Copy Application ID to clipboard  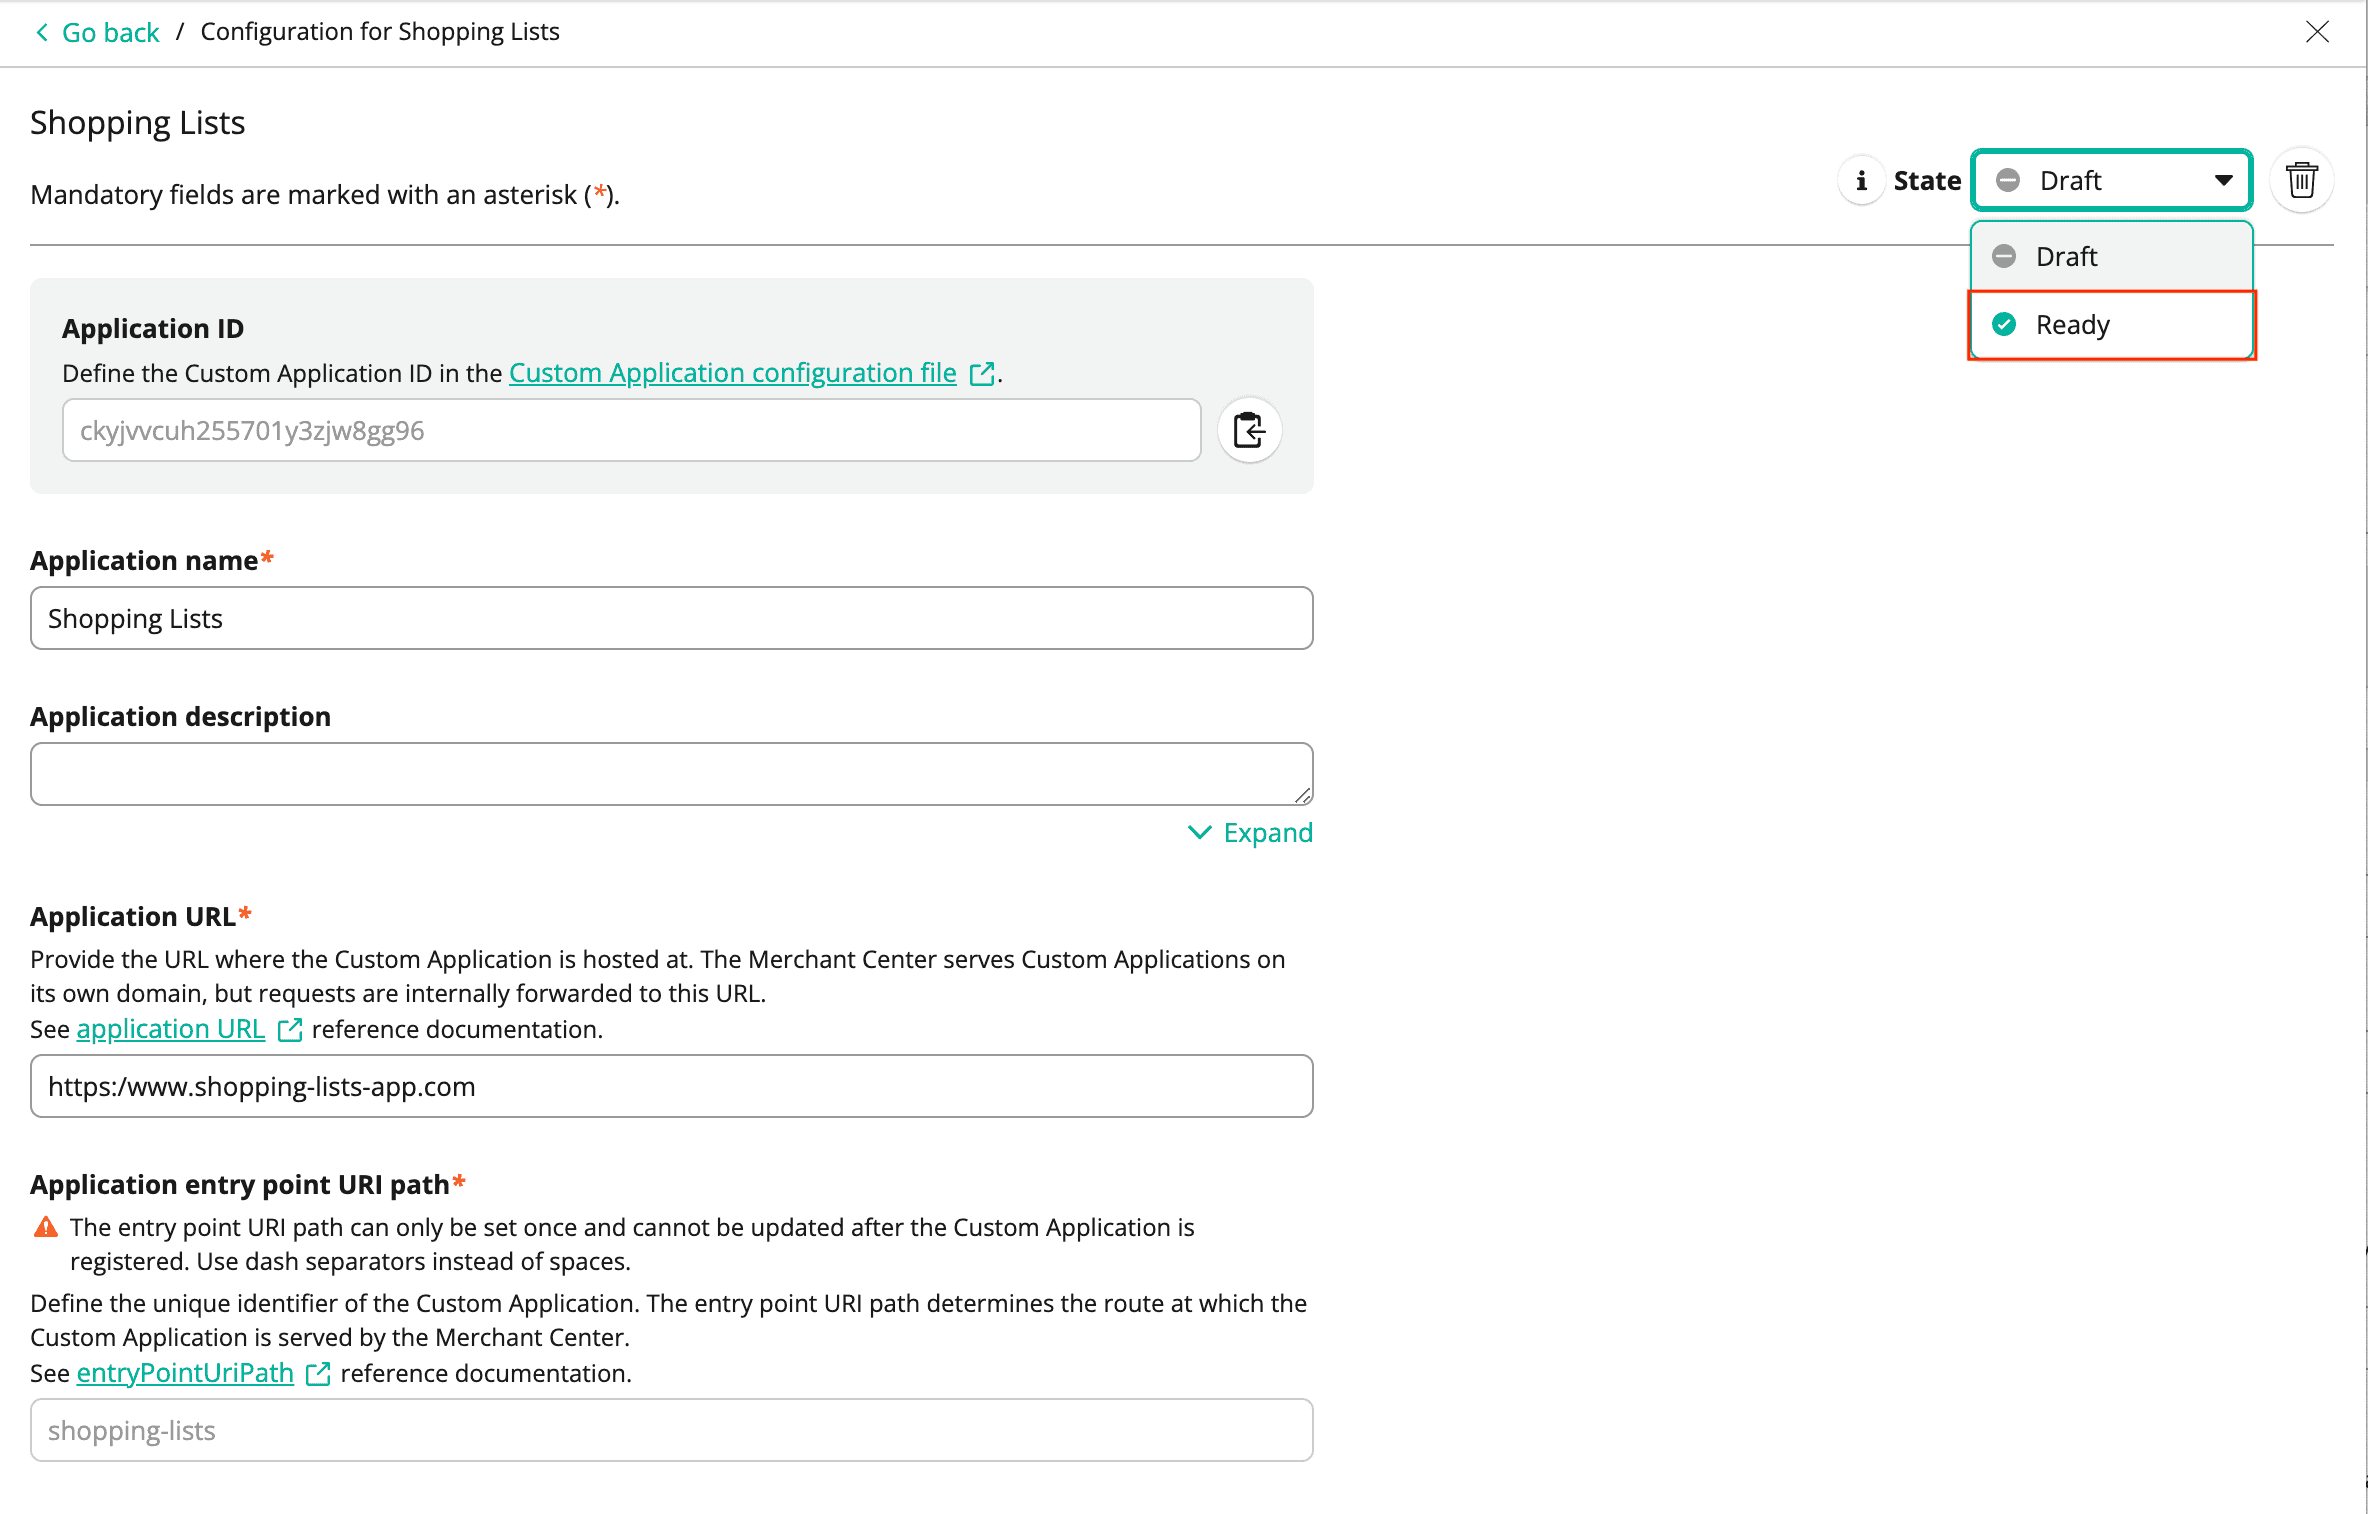[x=1249, y=430]
